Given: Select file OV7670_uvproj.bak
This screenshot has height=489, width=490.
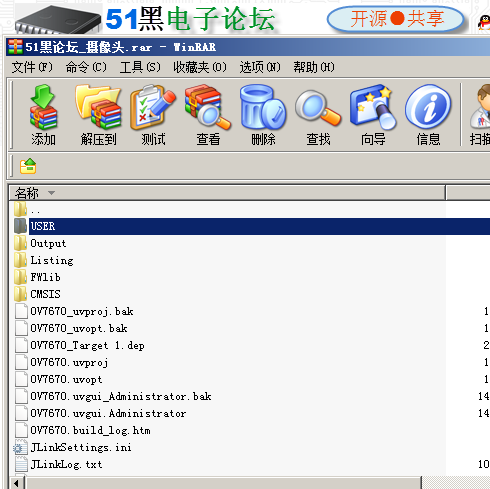Looking at the screenshot, I should pos(82,311).
